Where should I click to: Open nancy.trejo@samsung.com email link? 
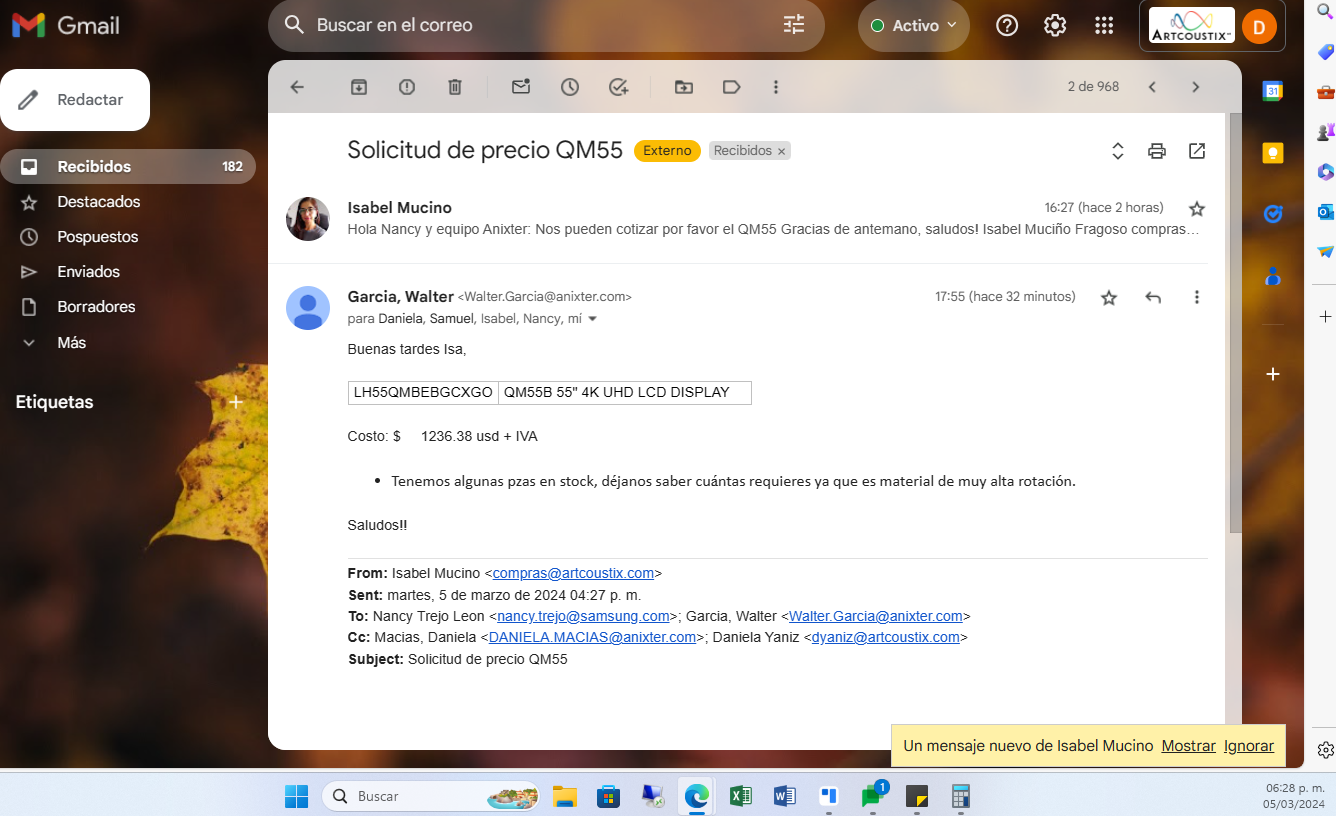coord(583,616)
